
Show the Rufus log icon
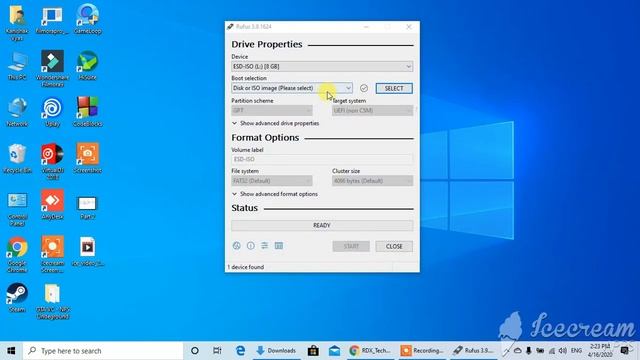279,246
